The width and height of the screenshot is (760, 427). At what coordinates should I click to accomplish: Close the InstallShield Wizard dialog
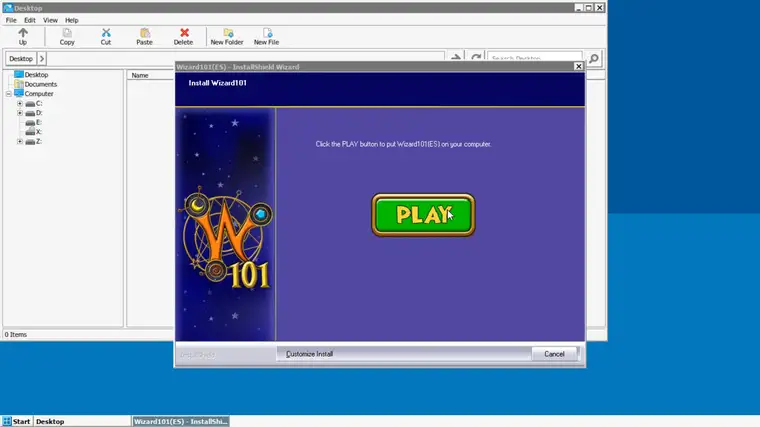[578, 66]
